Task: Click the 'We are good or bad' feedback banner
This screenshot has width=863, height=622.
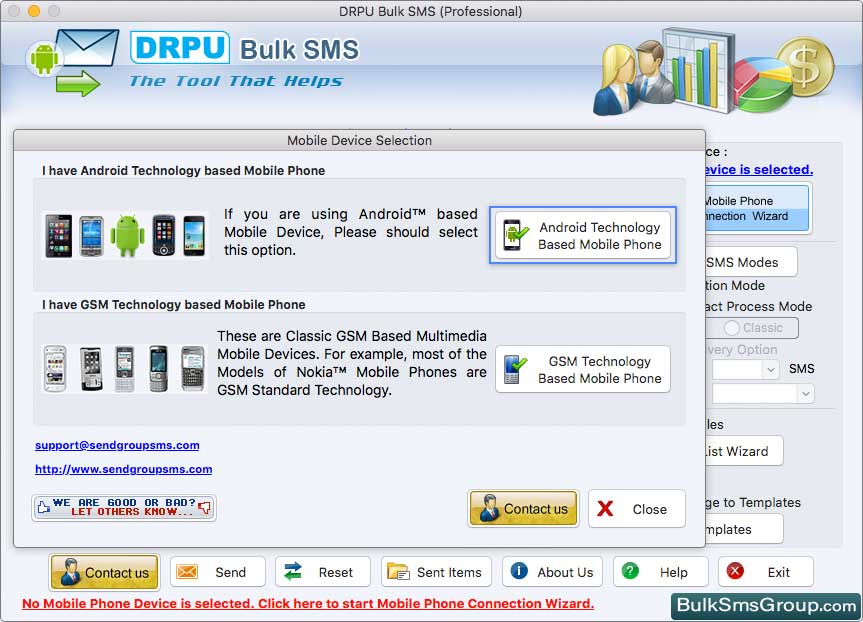Action: coord(124,508)
